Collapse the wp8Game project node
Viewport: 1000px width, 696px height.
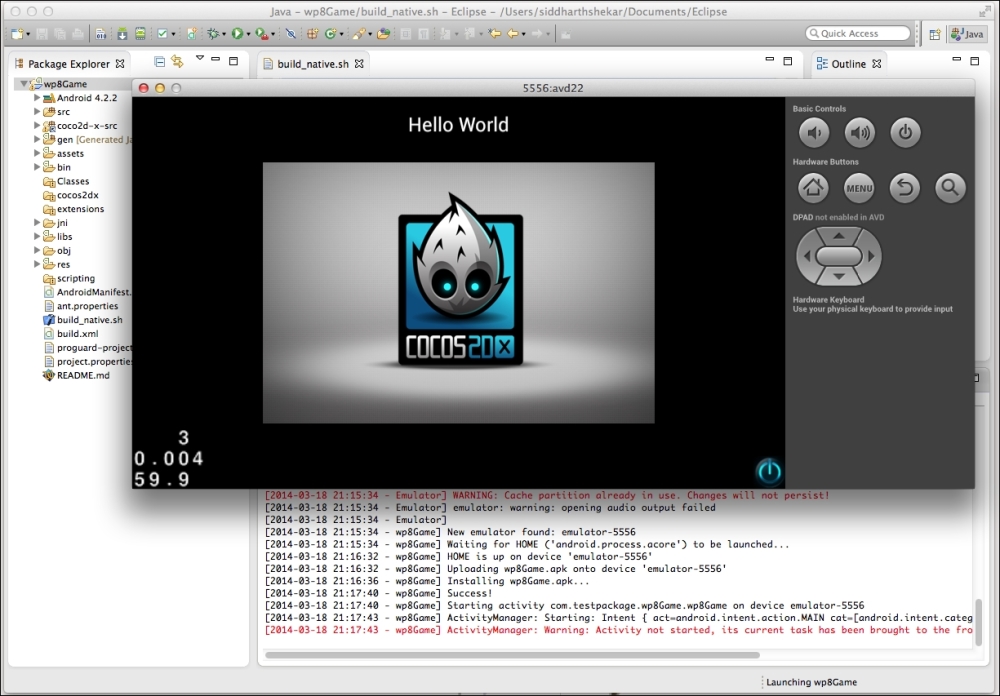point(24,84)
